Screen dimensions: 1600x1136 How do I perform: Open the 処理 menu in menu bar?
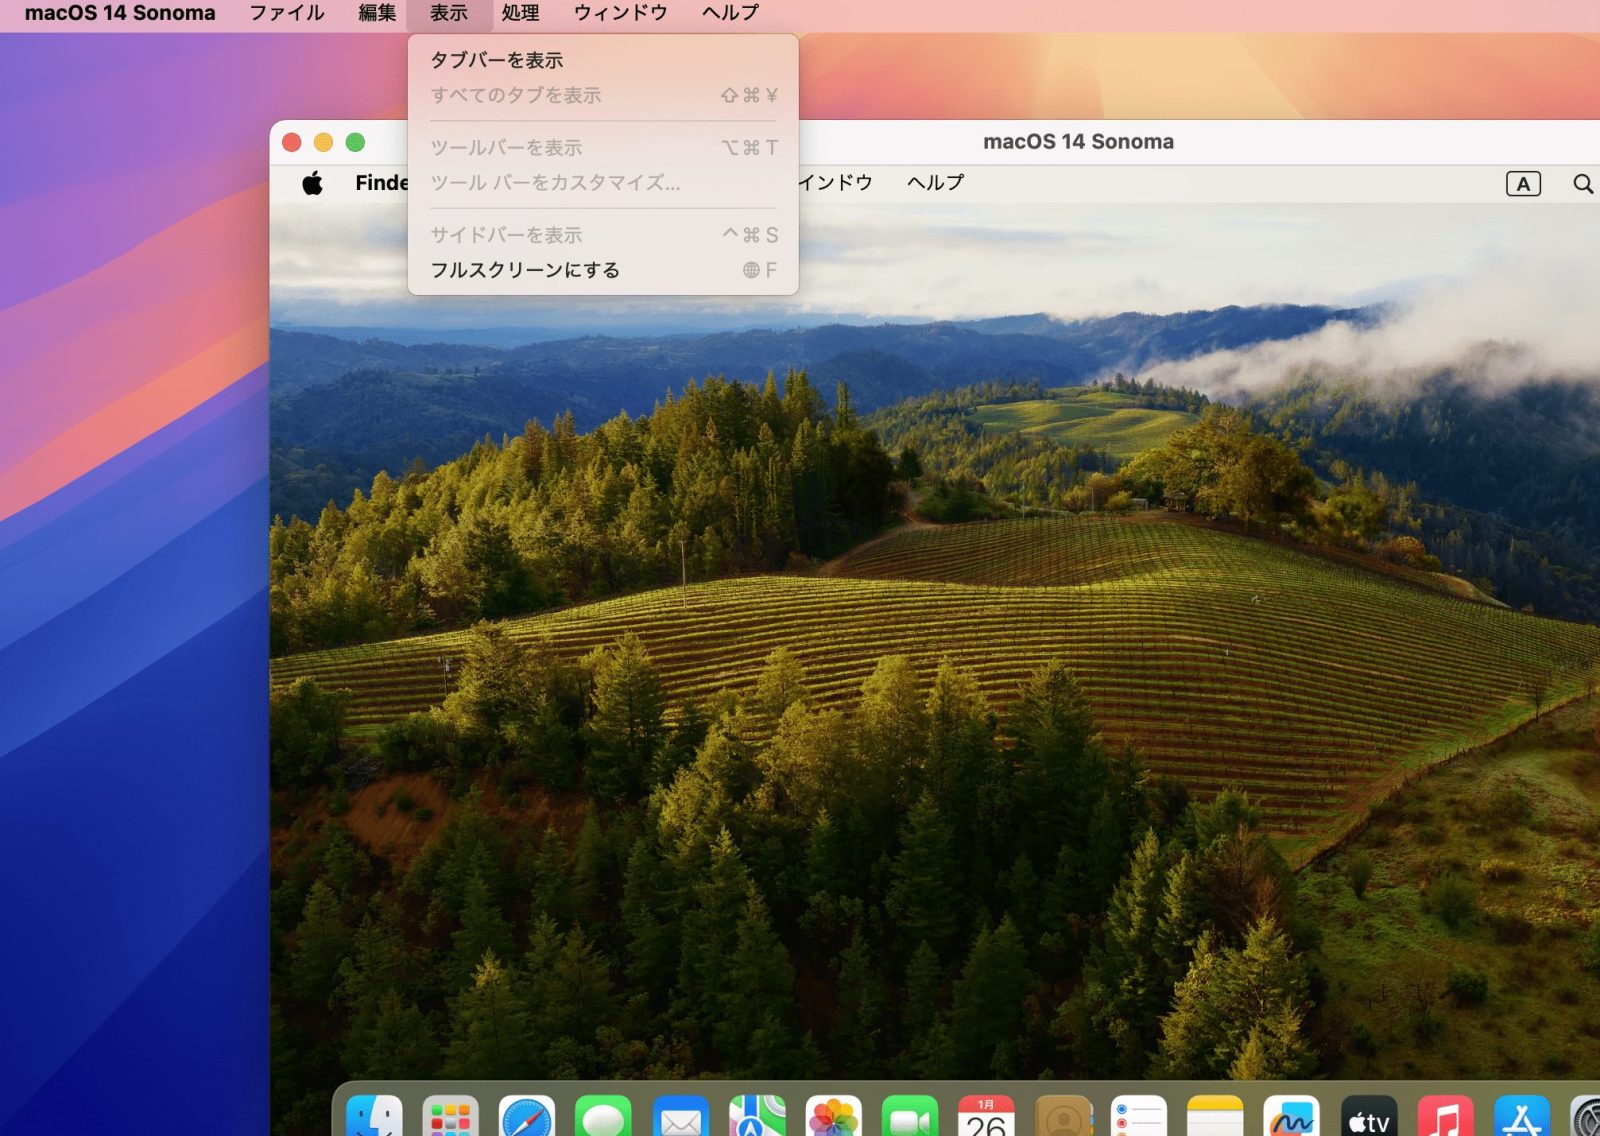pos(520,13)
